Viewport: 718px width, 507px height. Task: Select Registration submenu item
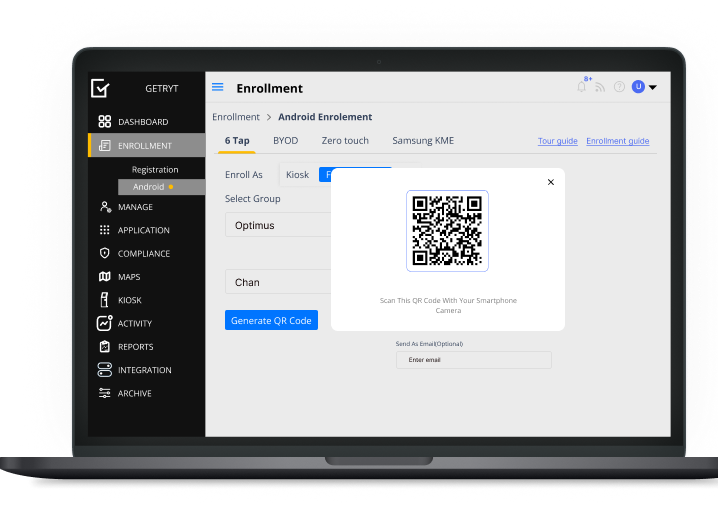(x=155, y=169)
